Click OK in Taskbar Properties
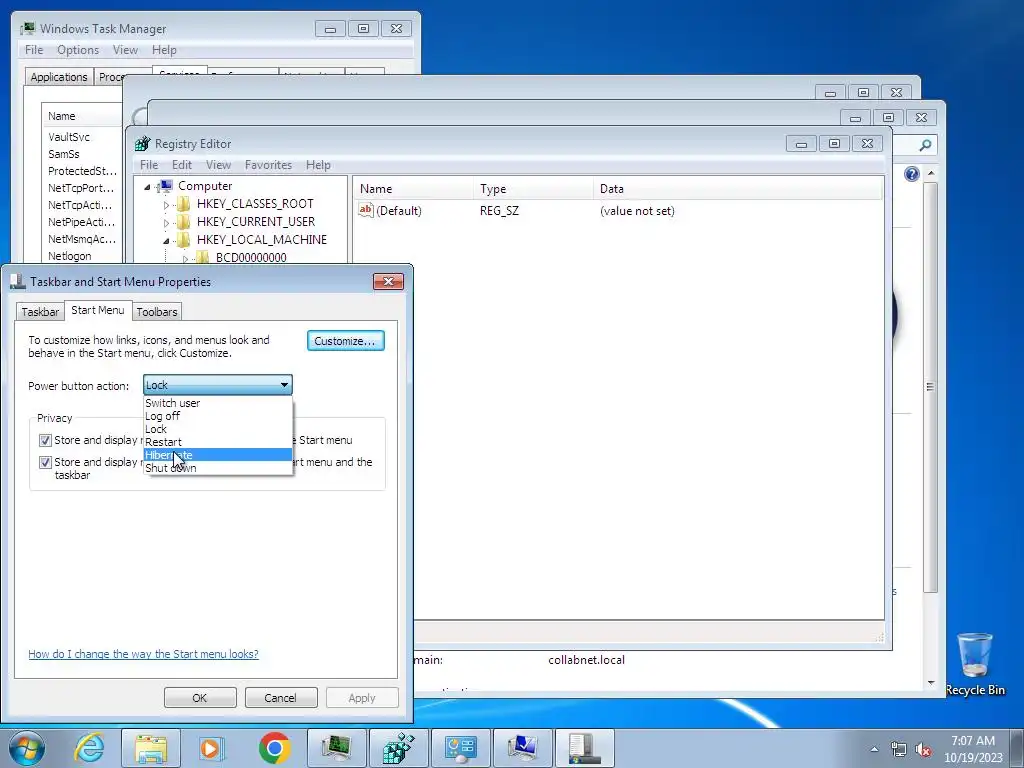 pyautogui.click(x=200, y=697)
